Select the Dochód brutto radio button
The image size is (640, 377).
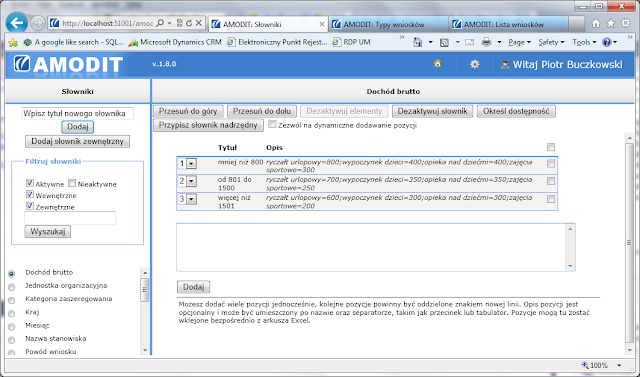tap(11, 274)
